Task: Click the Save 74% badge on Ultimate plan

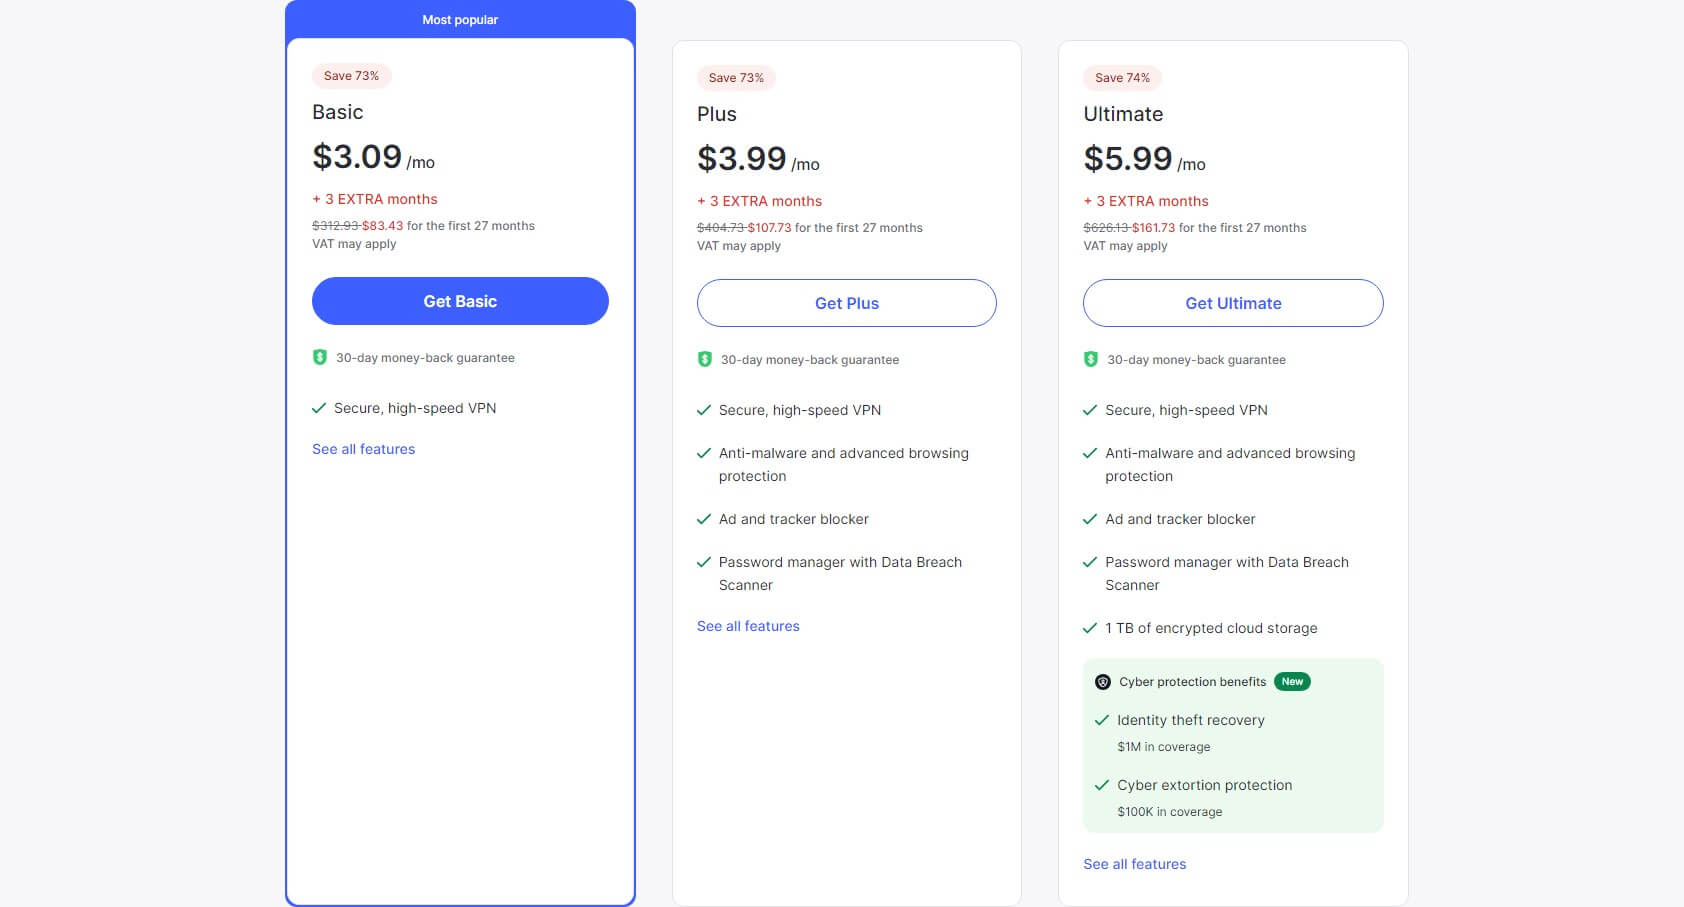Action: [x=1122, y=78]
